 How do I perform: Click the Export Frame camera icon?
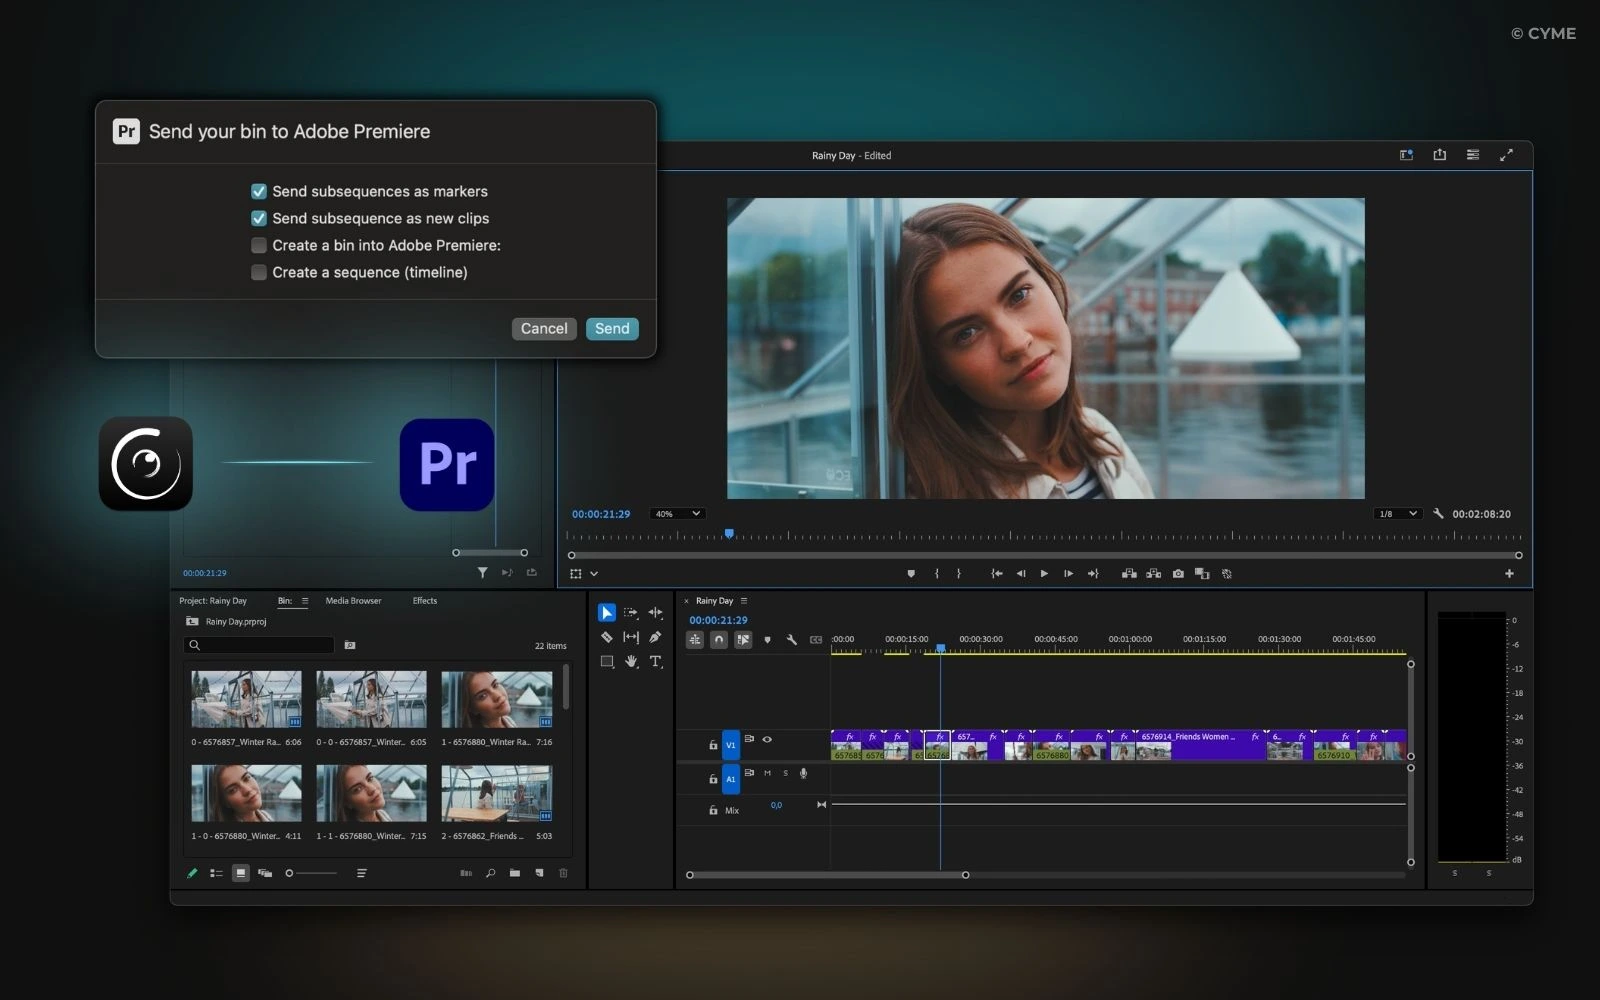[1178, 574]
